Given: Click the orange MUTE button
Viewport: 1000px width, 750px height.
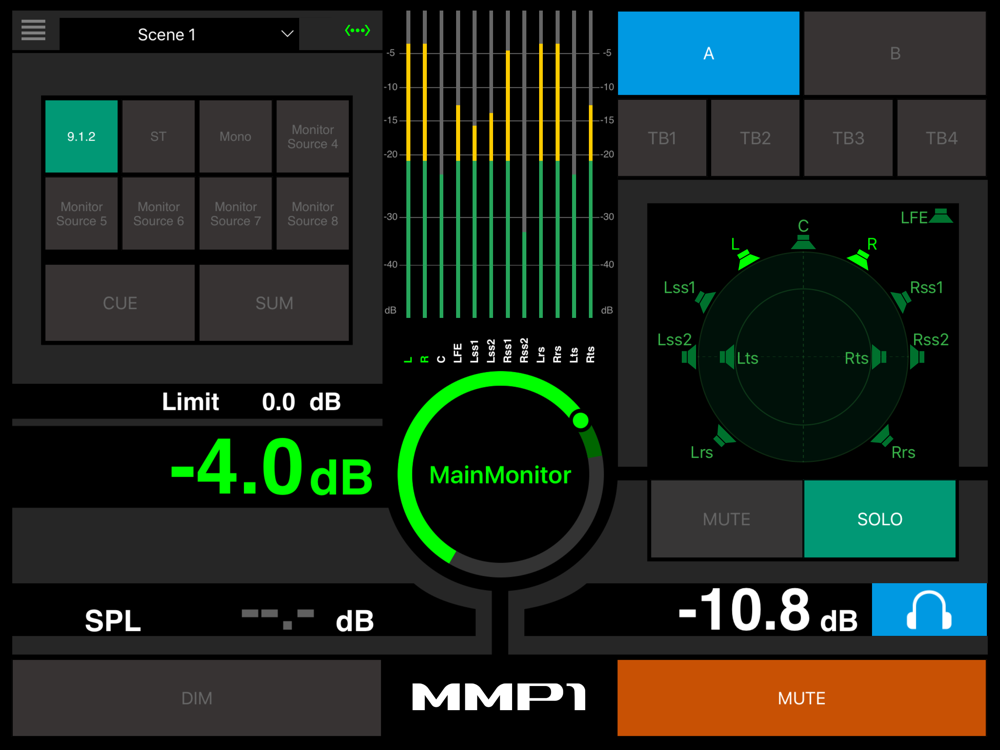Looking at the screenshot, I should tap(802, 698).
